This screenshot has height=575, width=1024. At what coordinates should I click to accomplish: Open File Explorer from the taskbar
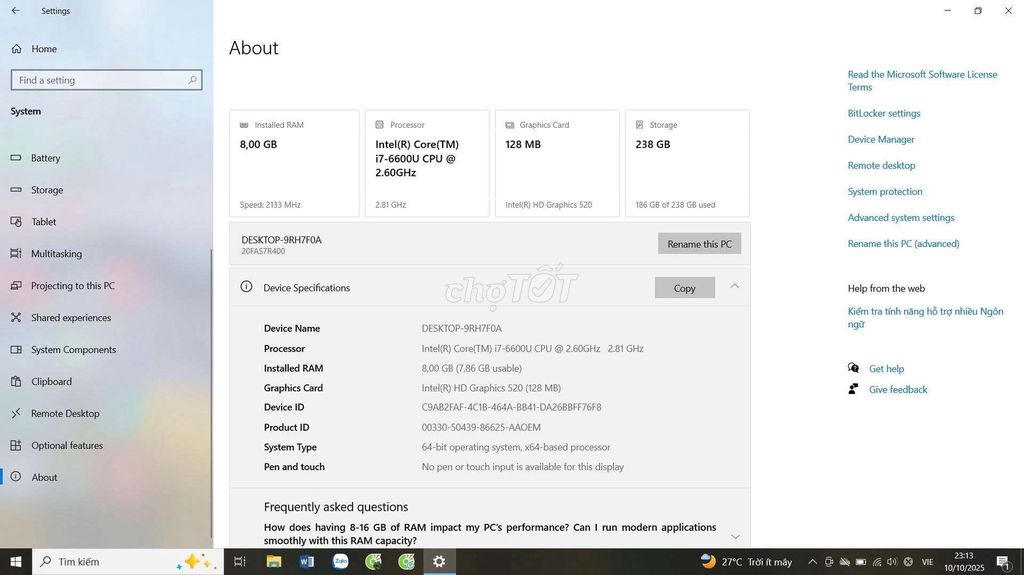point(274,561)
